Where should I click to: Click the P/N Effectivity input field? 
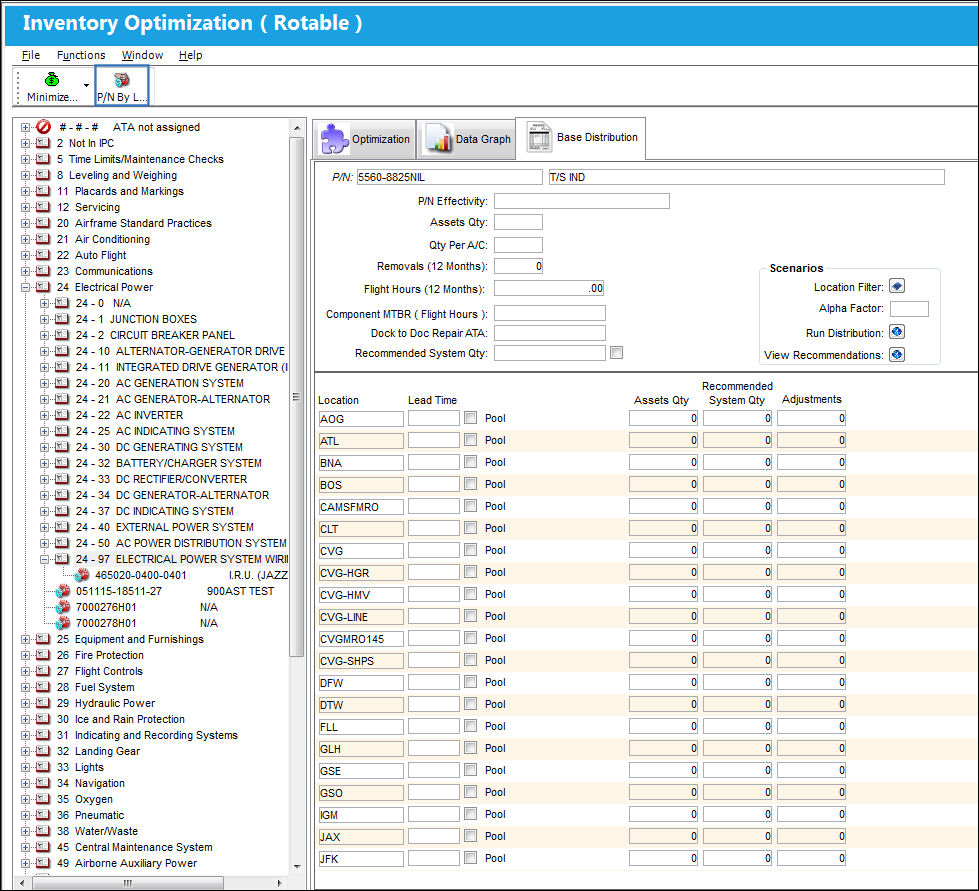coord(582,200)
